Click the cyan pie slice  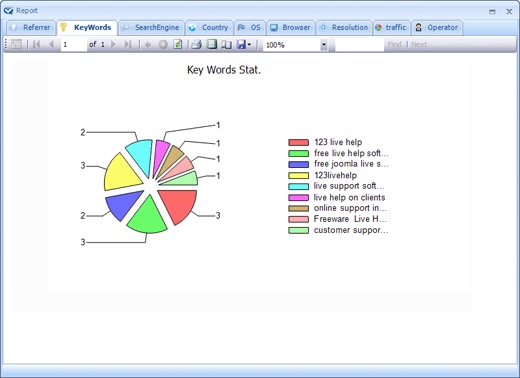pyautogui.click(x=142, y=156)
